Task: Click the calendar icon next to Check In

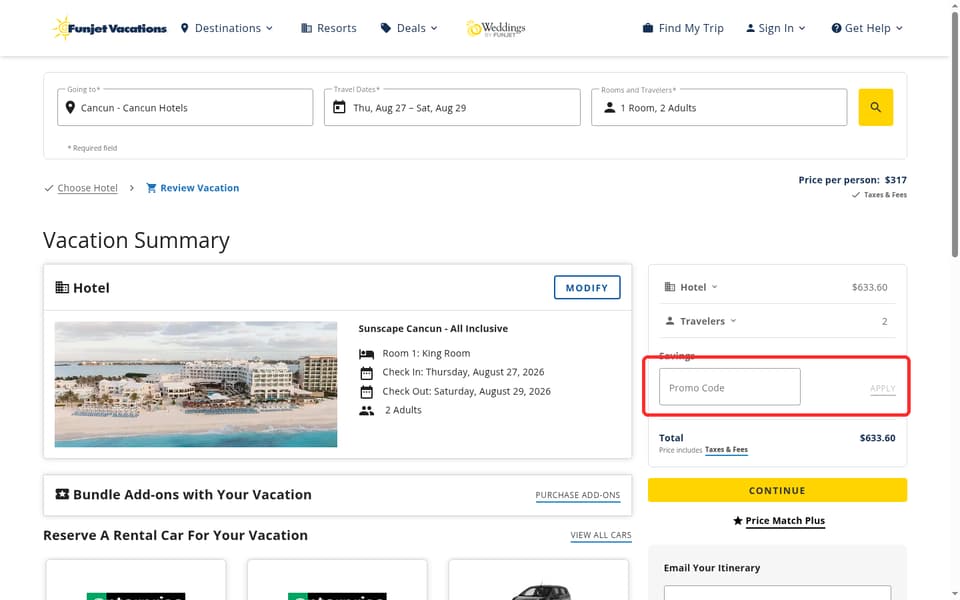Action: 366,373
